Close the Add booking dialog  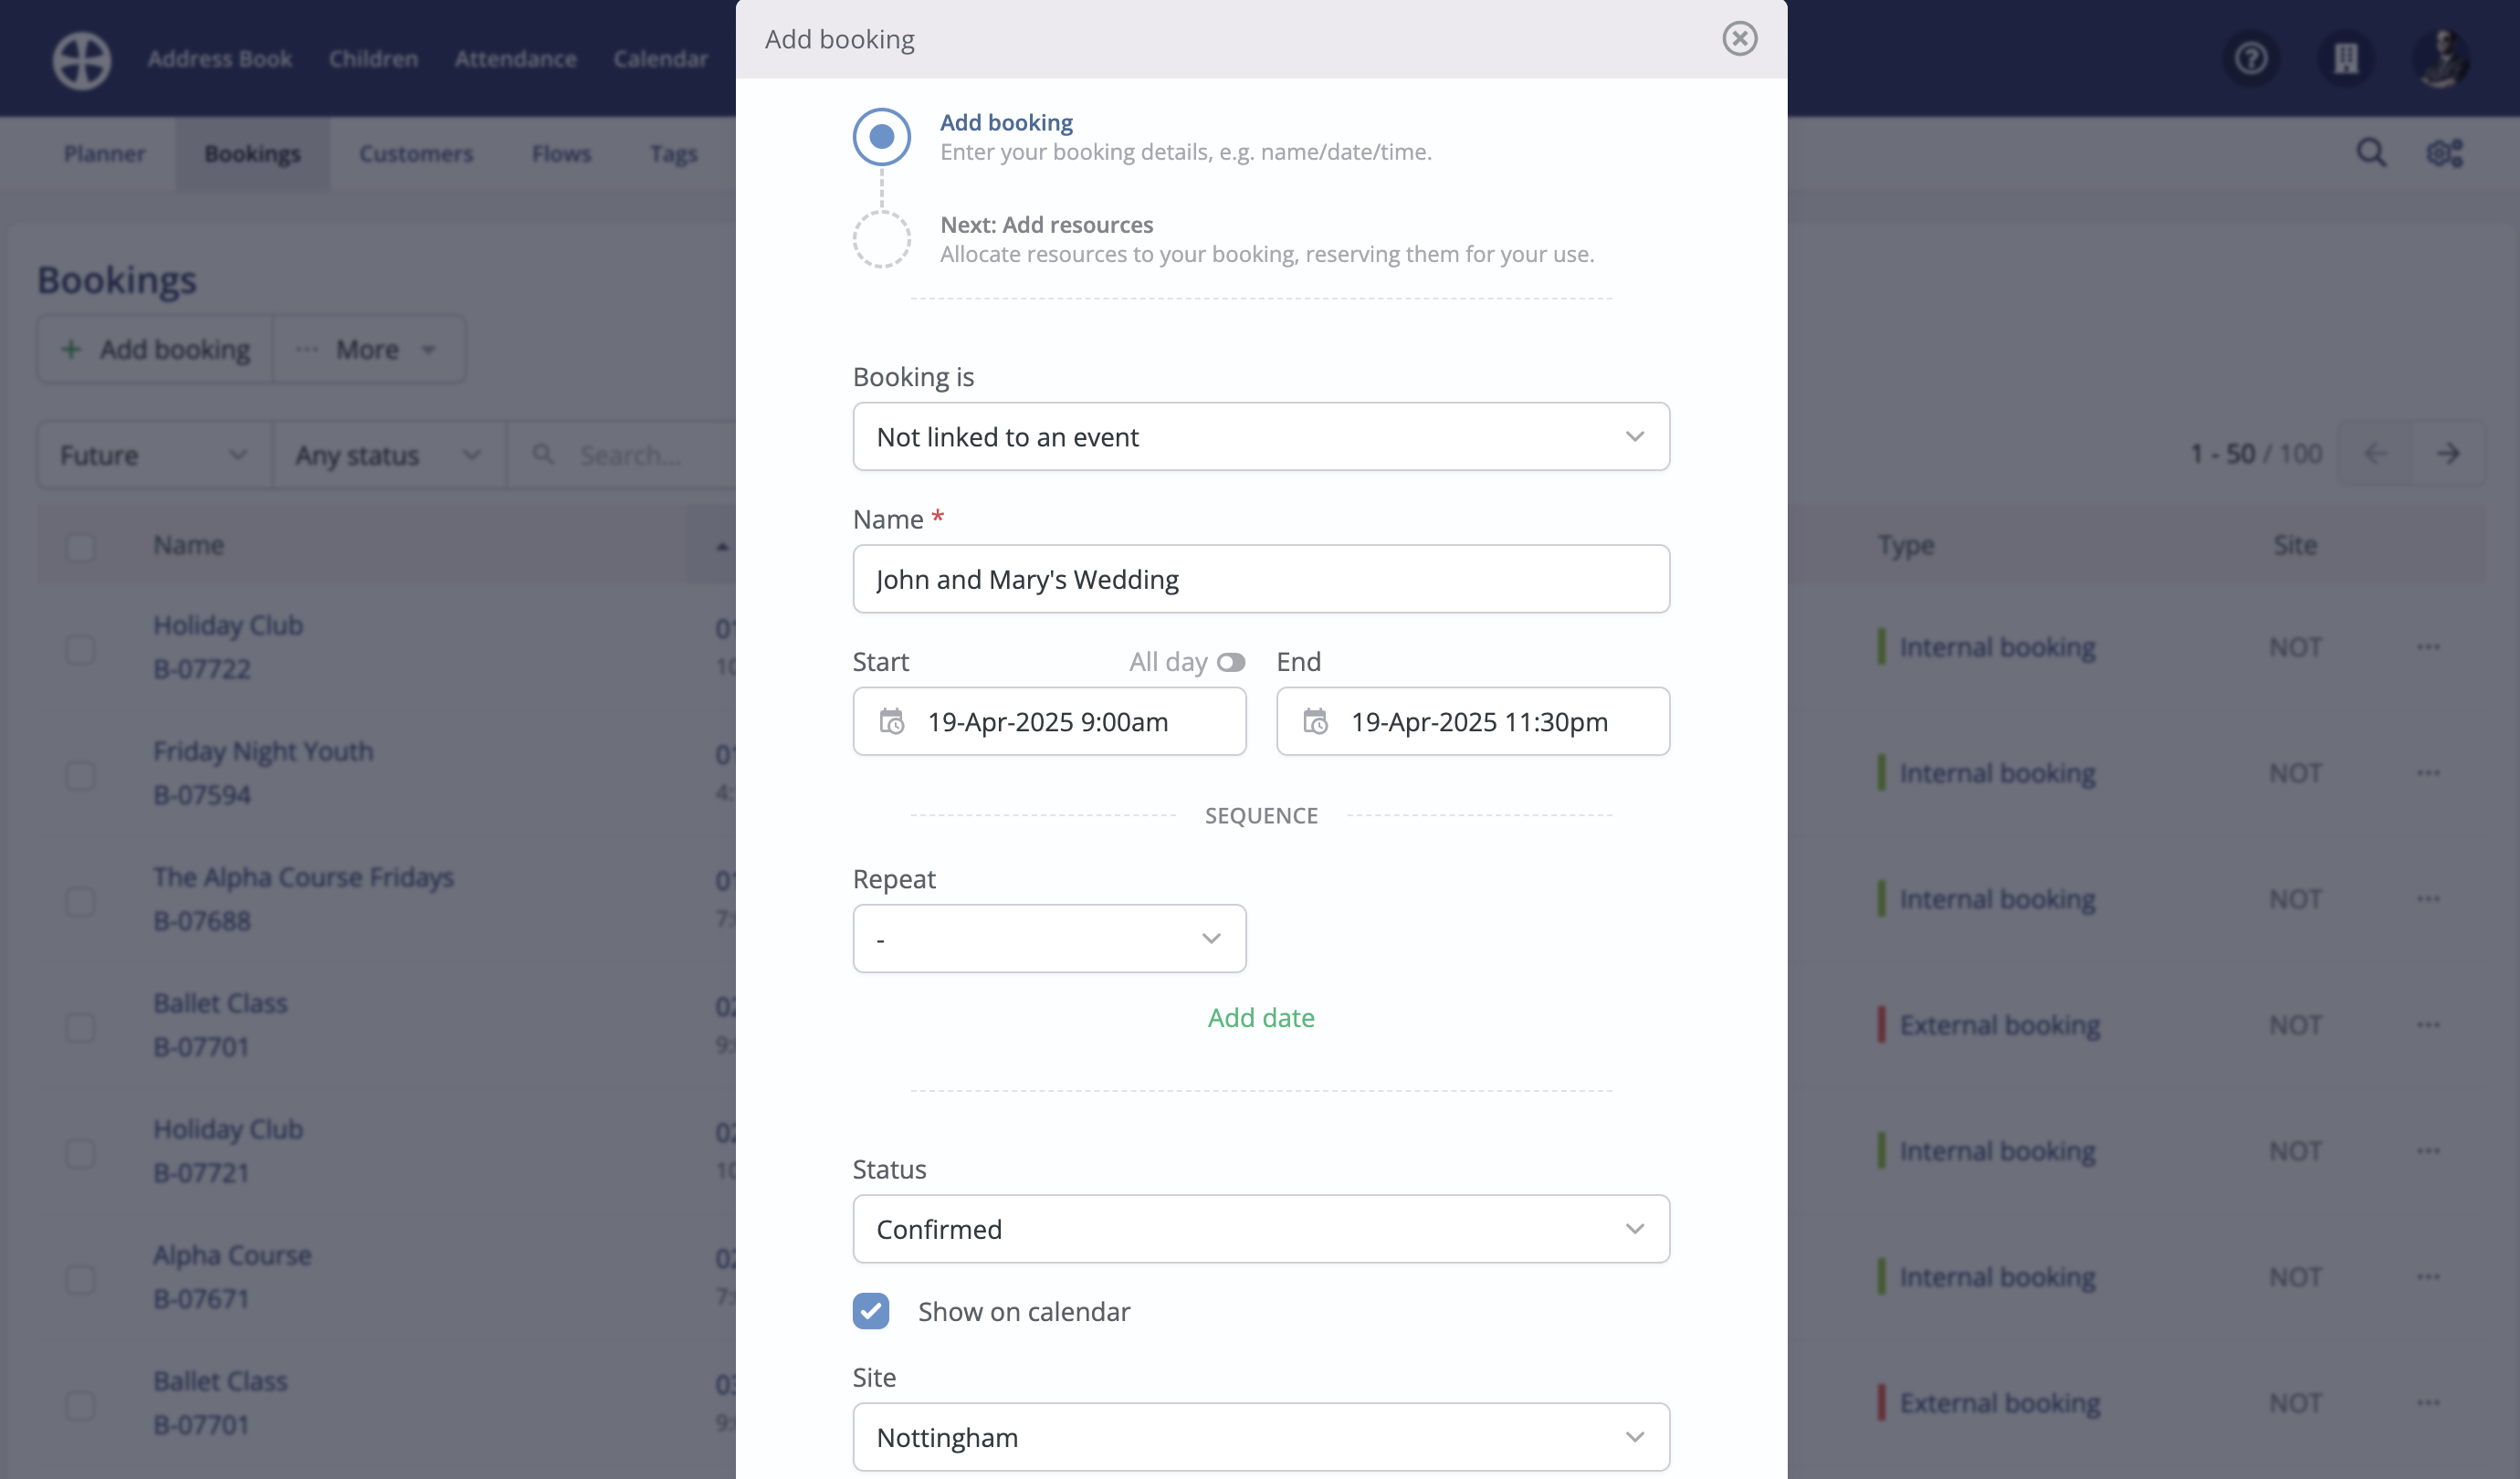click(1739, 39)
